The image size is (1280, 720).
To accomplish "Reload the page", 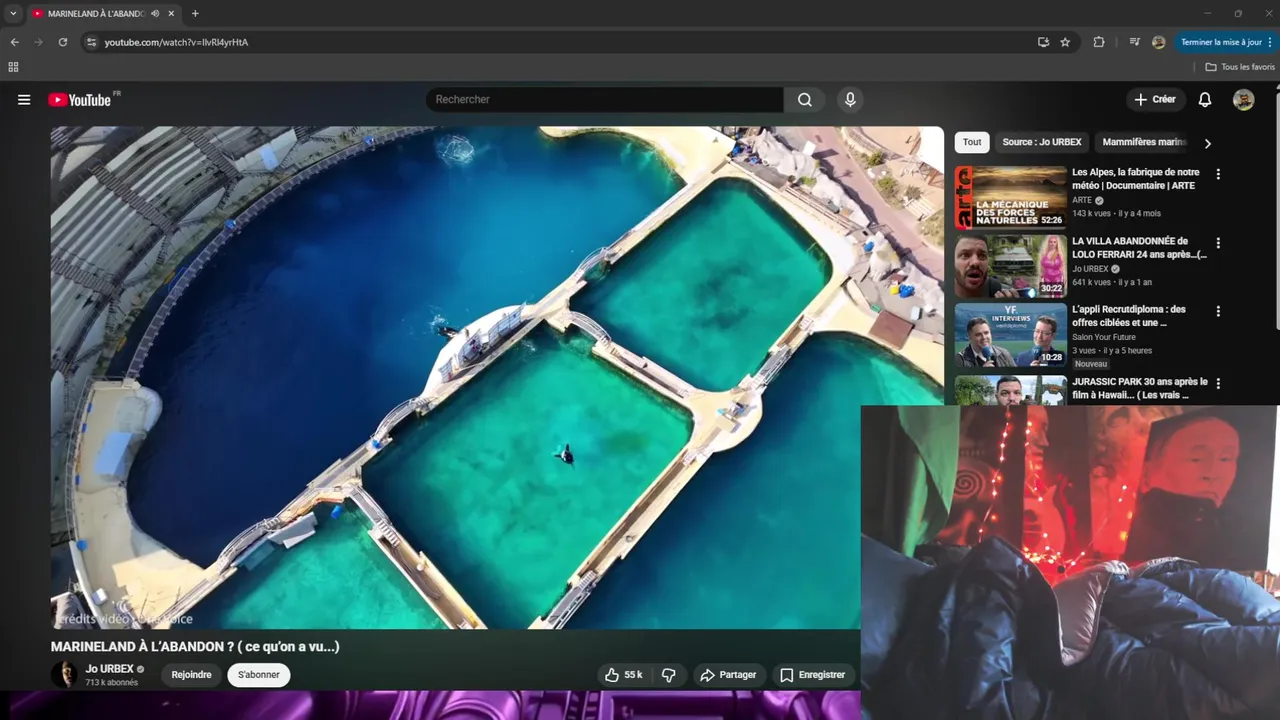I will pos(62,42).
